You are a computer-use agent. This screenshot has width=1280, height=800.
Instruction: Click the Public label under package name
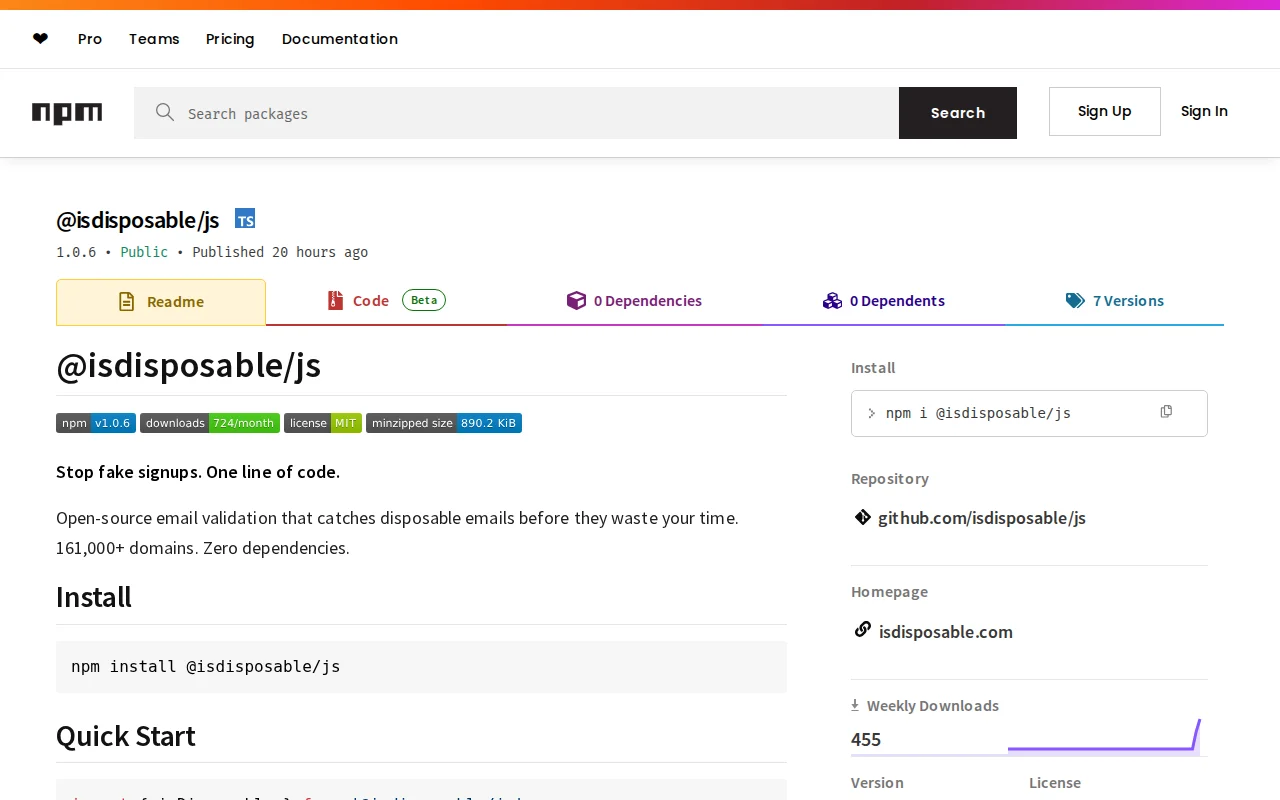(144, 252)
